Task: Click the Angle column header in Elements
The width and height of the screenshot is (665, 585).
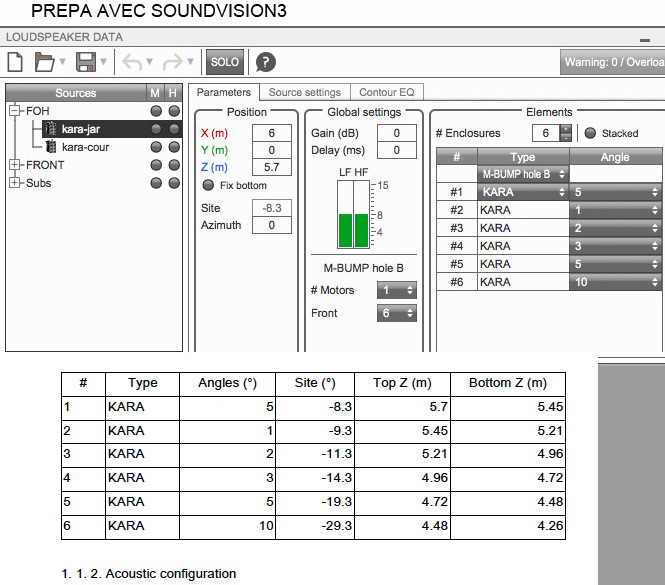Action: click(x=615, y=157)
